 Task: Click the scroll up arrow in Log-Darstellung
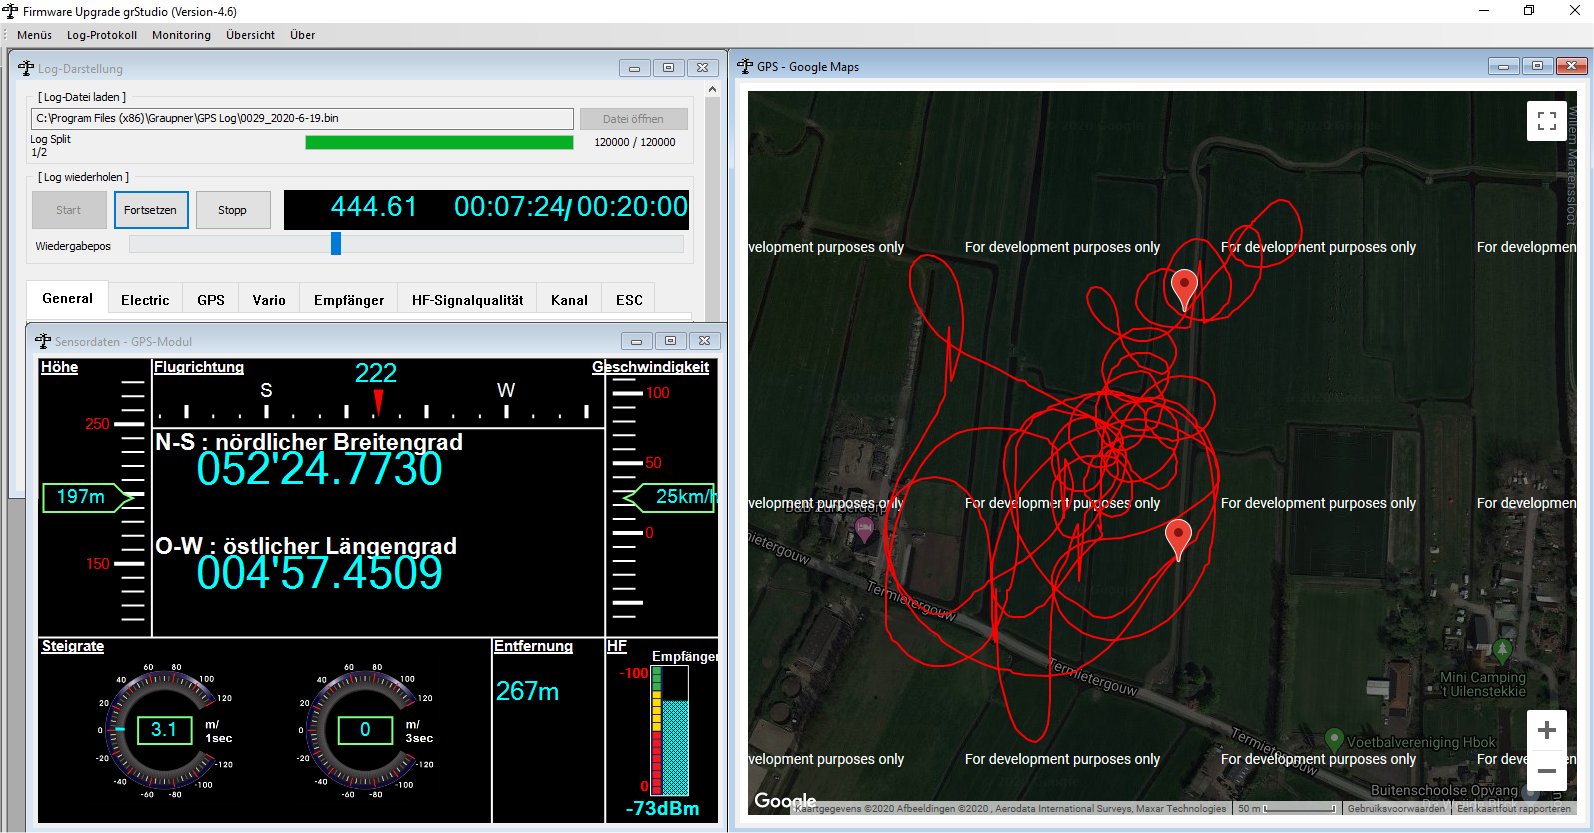(x=712, y=89)
